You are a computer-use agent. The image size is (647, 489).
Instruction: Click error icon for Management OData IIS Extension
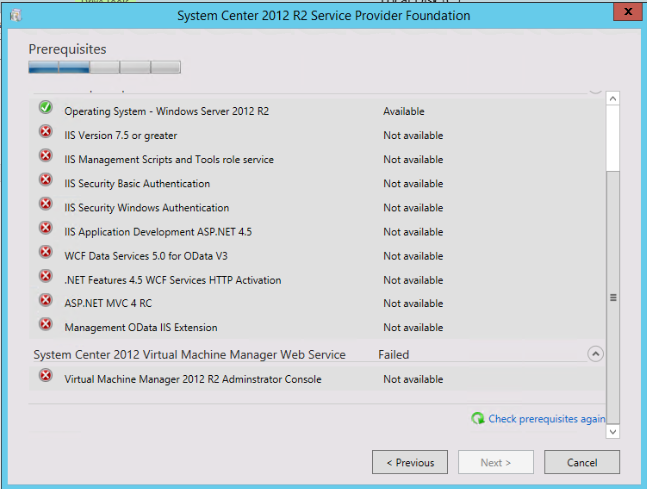point(45,324)
